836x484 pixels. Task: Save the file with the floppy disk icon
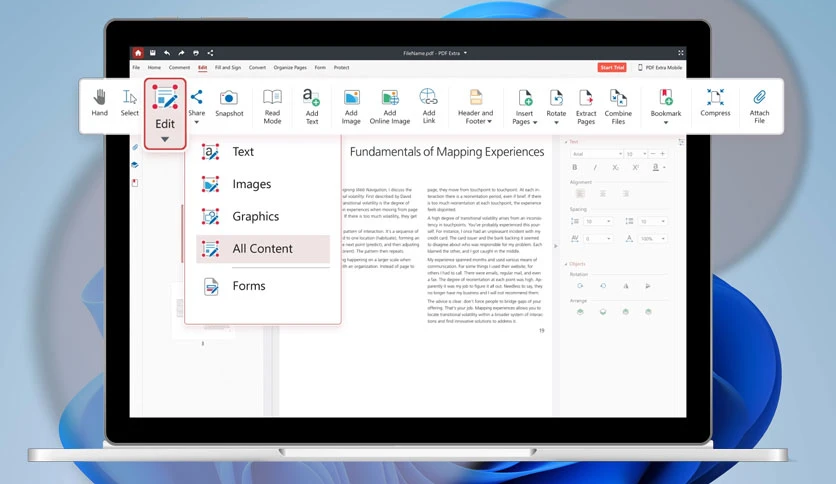click(152, 53)
